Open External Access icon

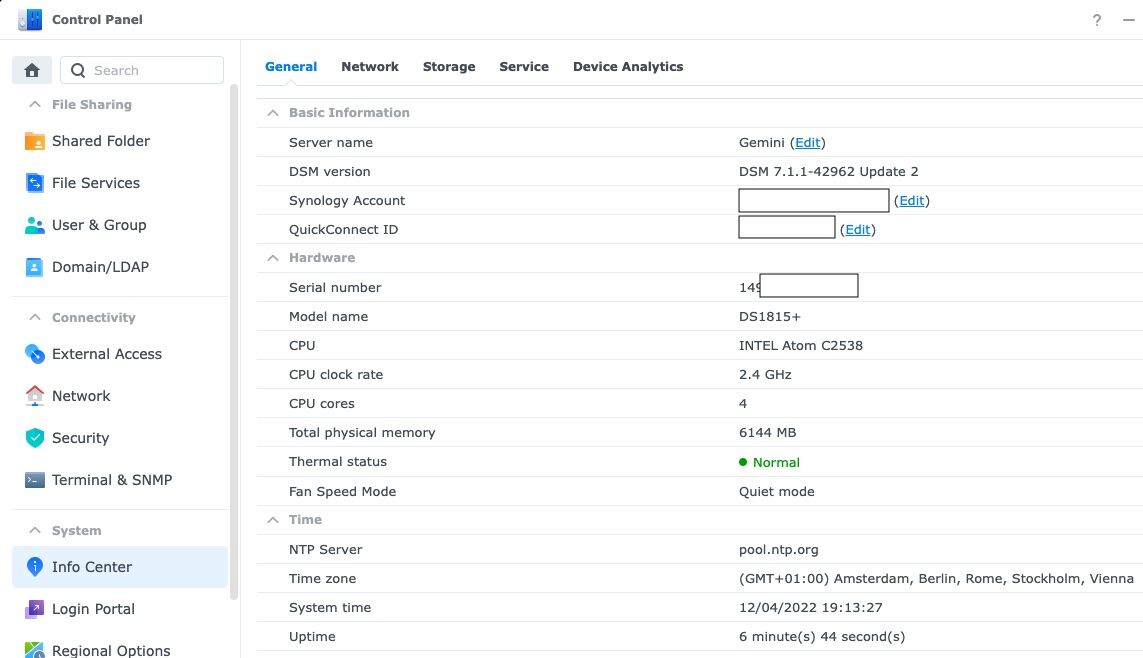coord(34,353)
